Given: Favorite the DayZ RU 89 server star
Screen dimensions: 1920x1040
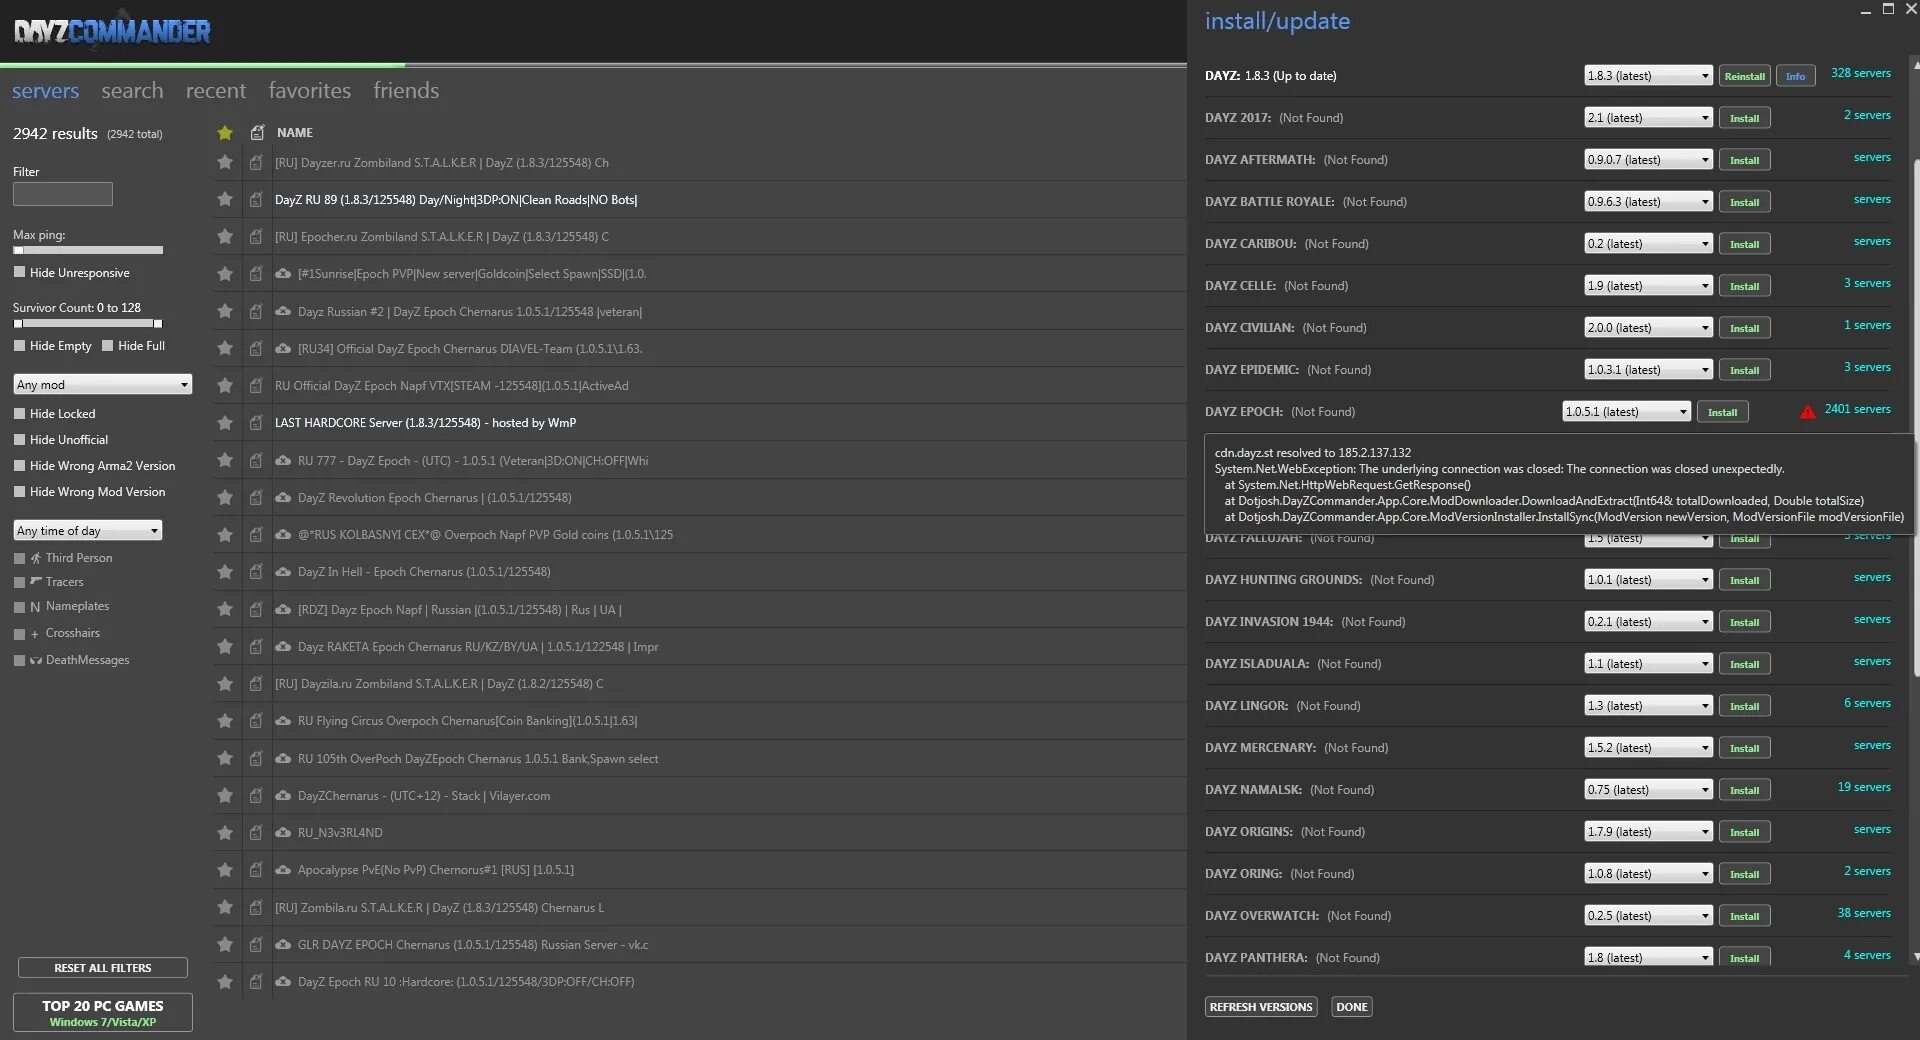Looking at the screenshot, I should click(225, 199).
